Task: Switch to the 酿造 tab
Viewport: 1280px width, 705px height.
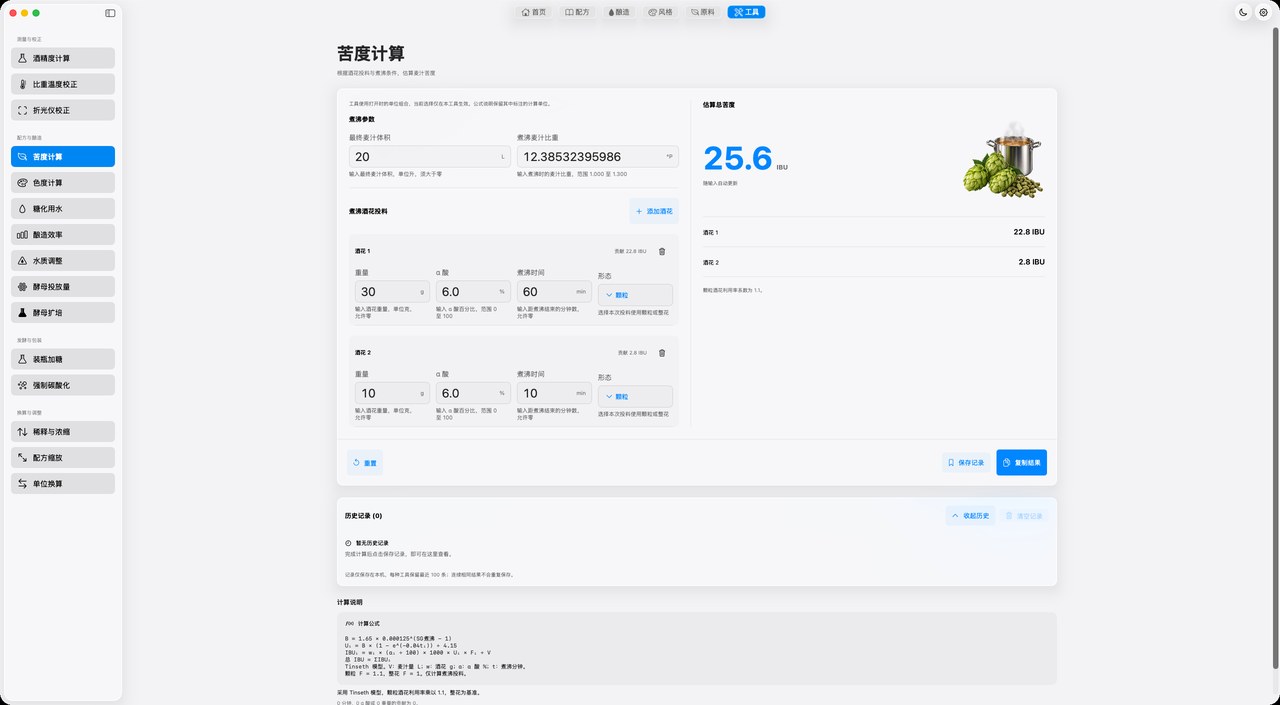Action: pyautogui.click(x=618, y=12)
